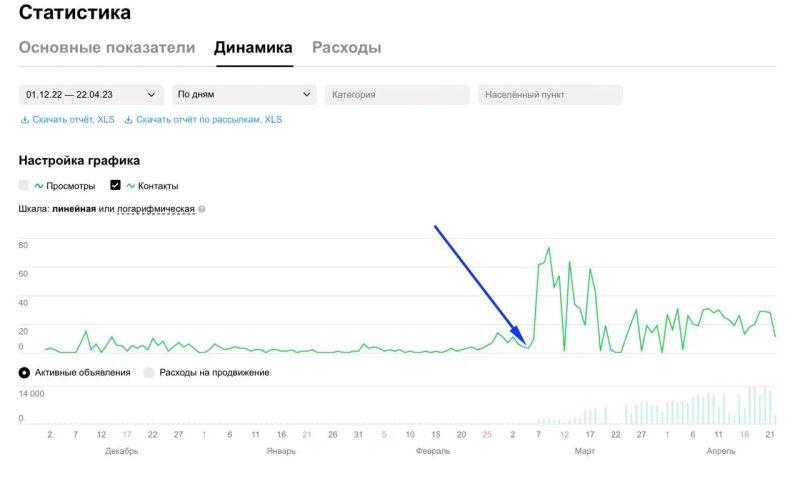
Task: Click the download icon beside 'Скачать отчёт, XLS'
Action: click(x=24, y=120)
